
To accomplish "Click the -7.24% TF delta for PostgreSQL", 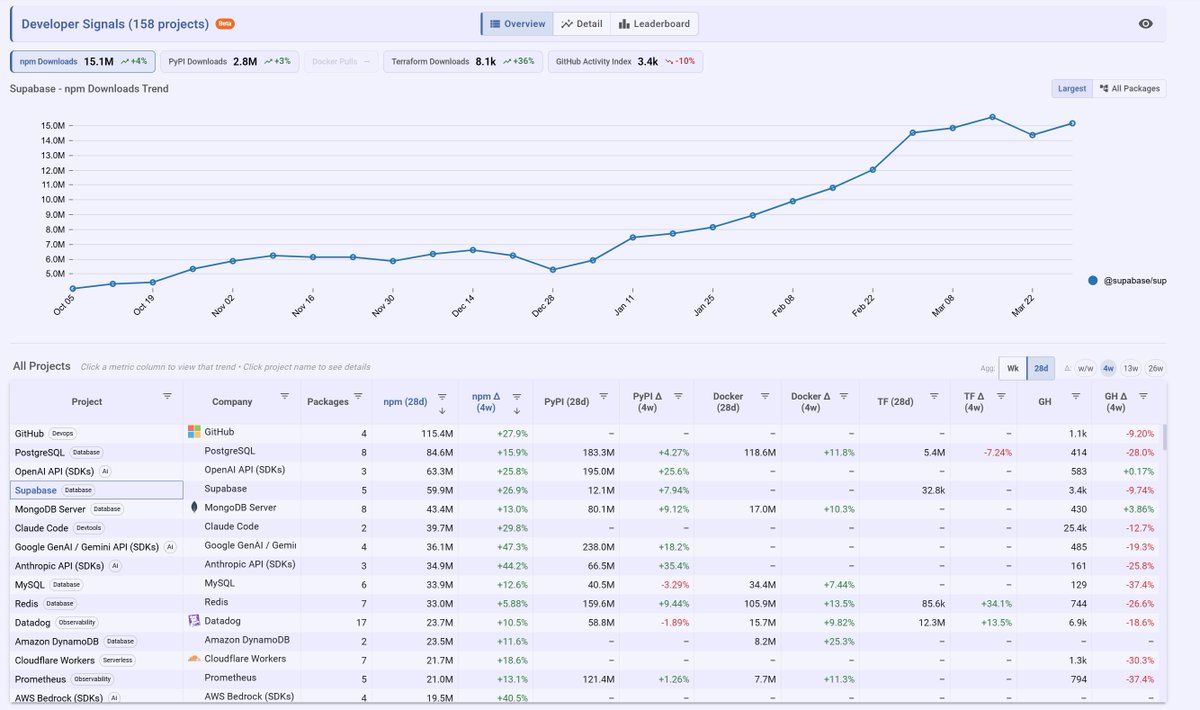I will [x=998, y=453].
